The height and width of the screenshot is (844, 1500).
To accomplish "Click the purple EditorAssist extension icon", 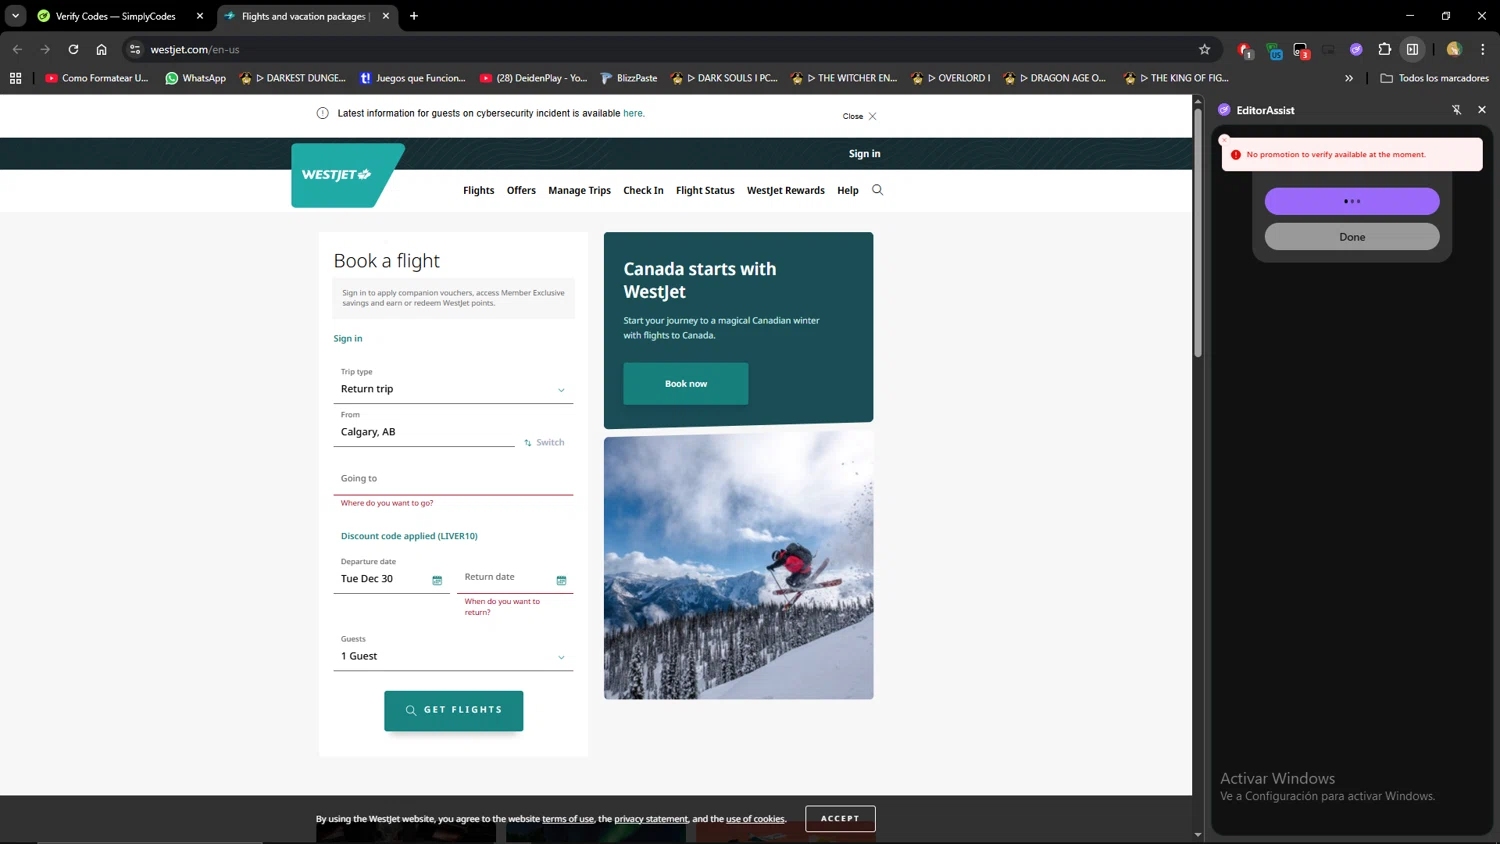I will point(1356,49).
